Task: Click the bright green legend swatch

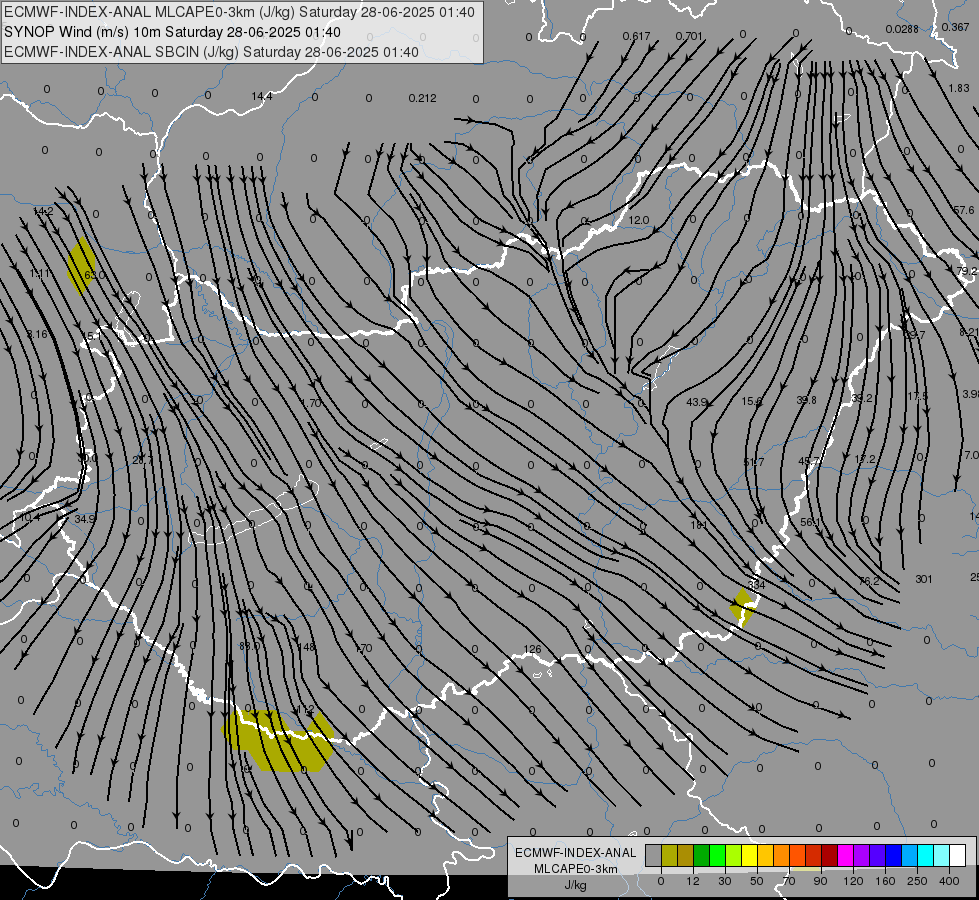Action: (717, 855)
